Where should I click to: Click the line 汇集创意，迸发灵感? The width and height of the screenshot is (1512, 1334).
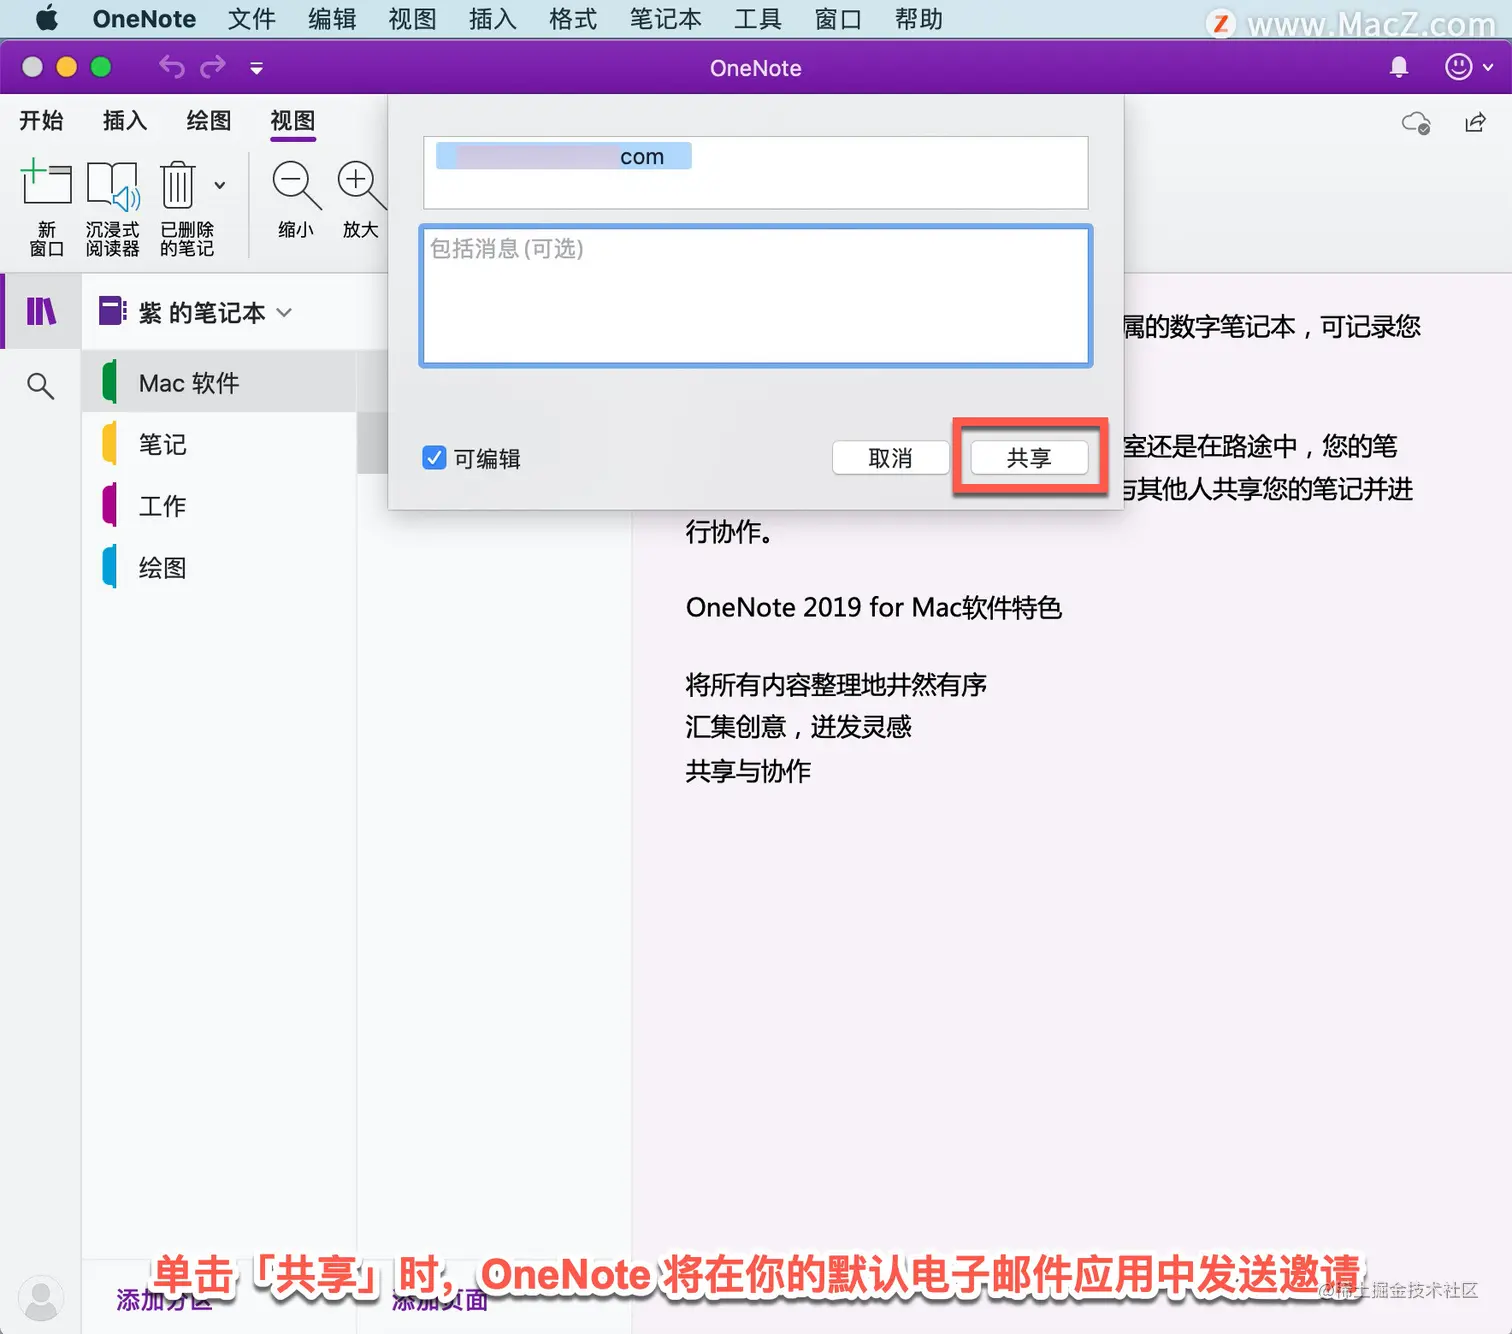point(798,727)
